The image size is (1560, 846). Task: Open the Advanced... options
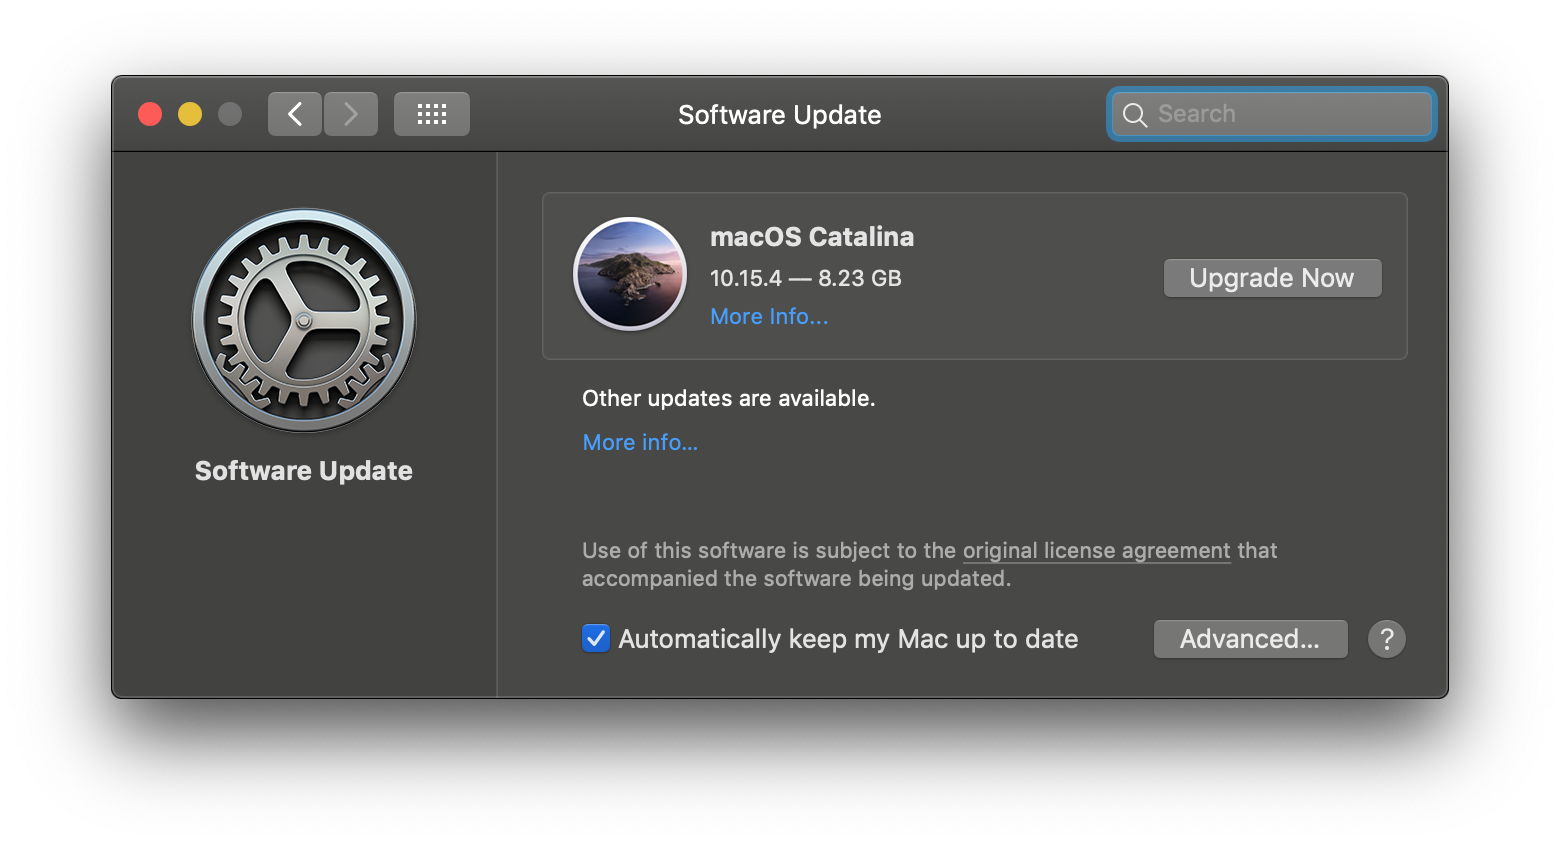(1250, 639)
